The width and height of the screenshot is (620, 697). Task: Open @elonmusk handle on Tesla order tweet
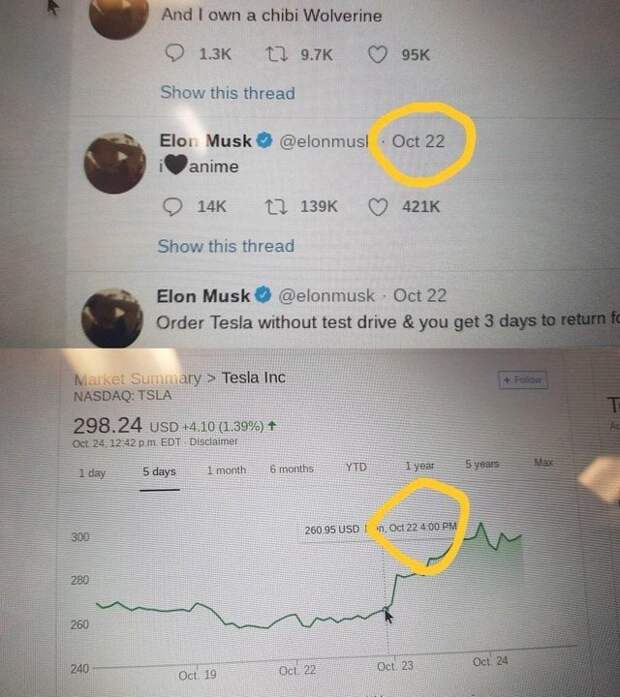(329, 296)
